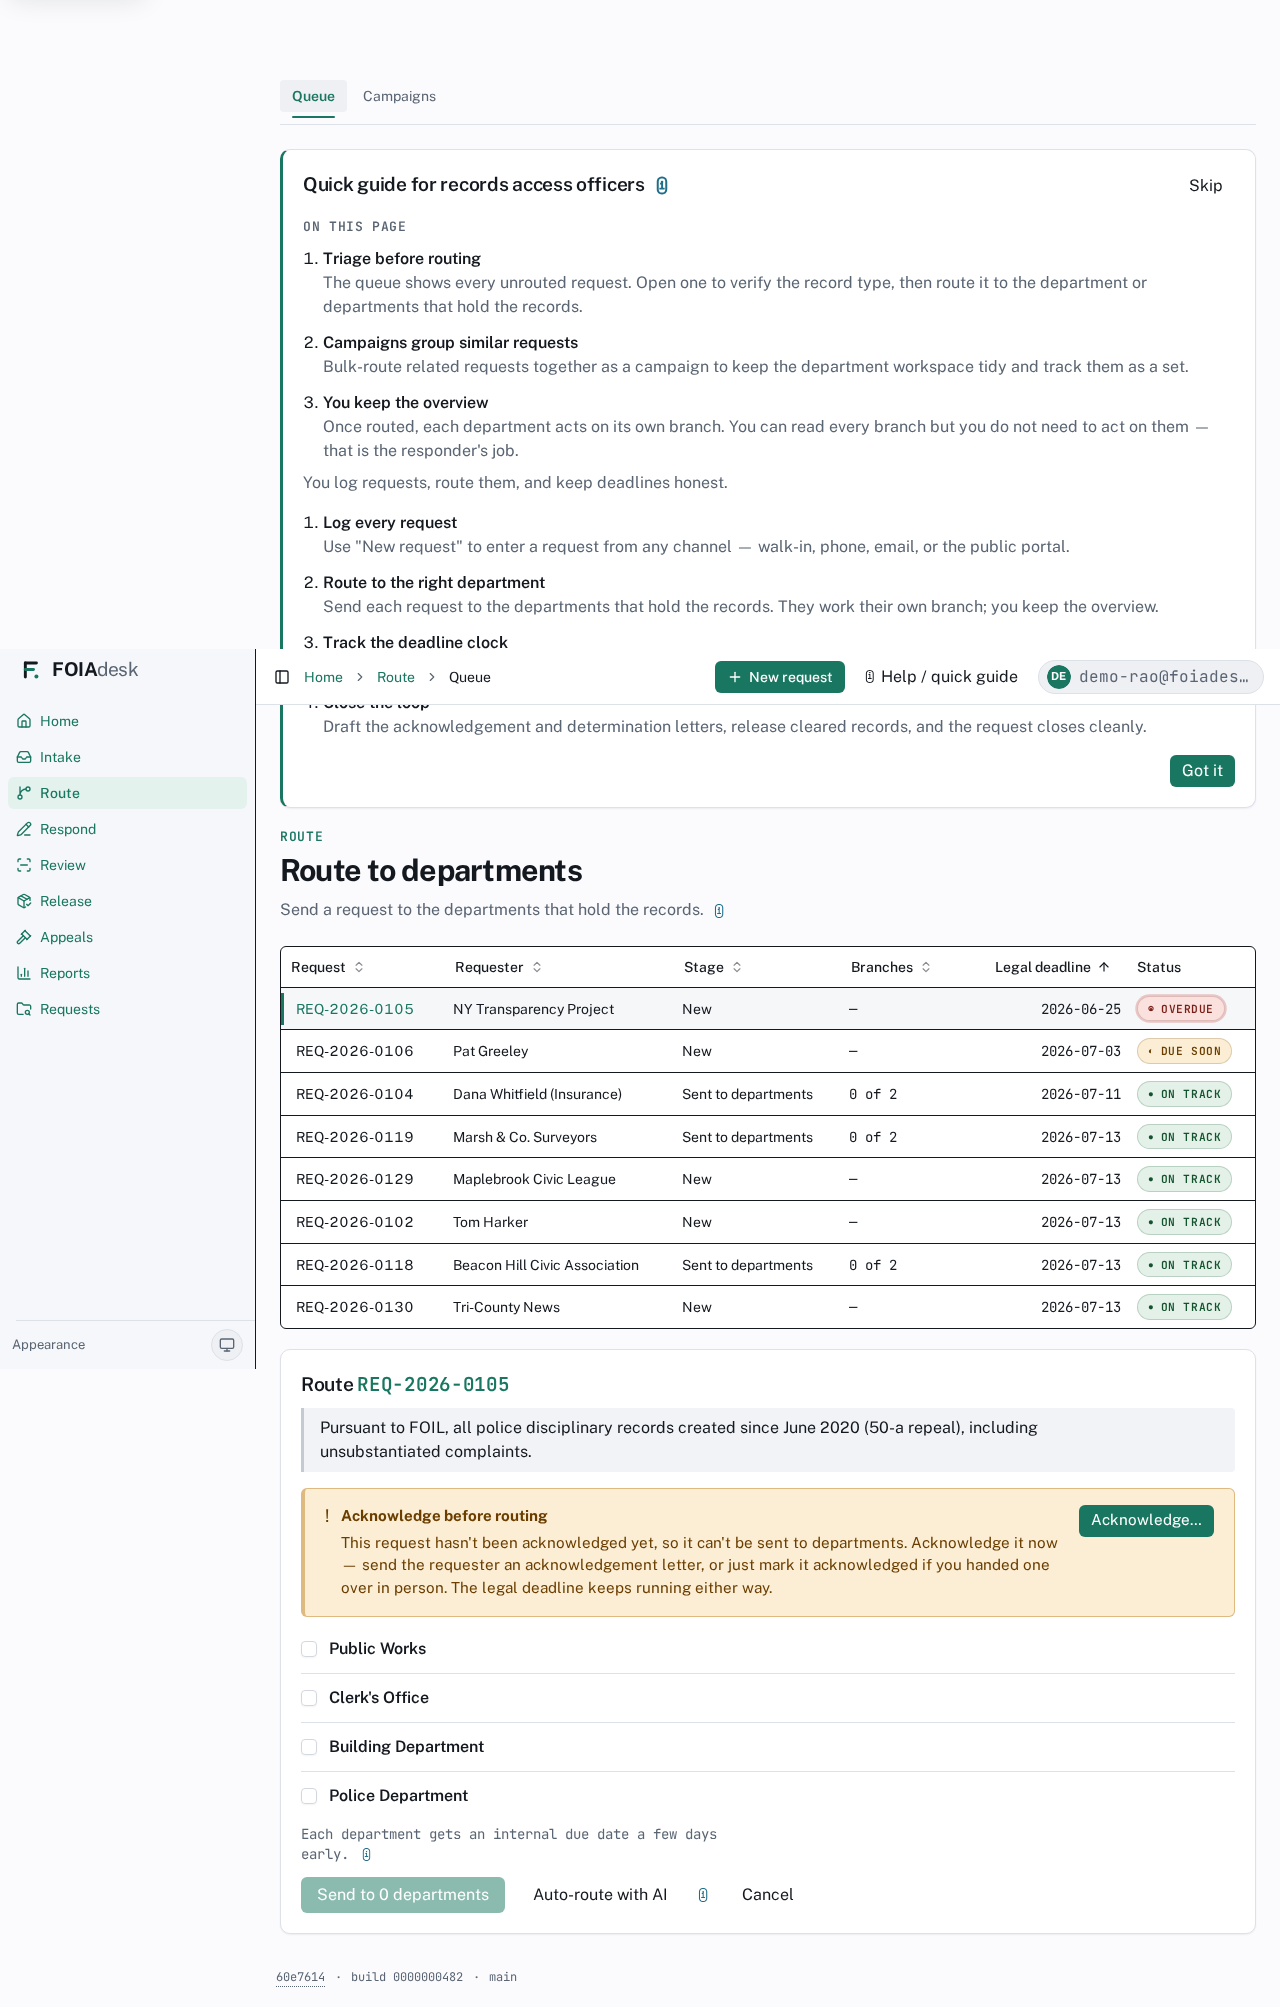The width and height of the screenshot is (1280, 2007).
Task: Skip the quick guide
Action: tap(1205, 185)
